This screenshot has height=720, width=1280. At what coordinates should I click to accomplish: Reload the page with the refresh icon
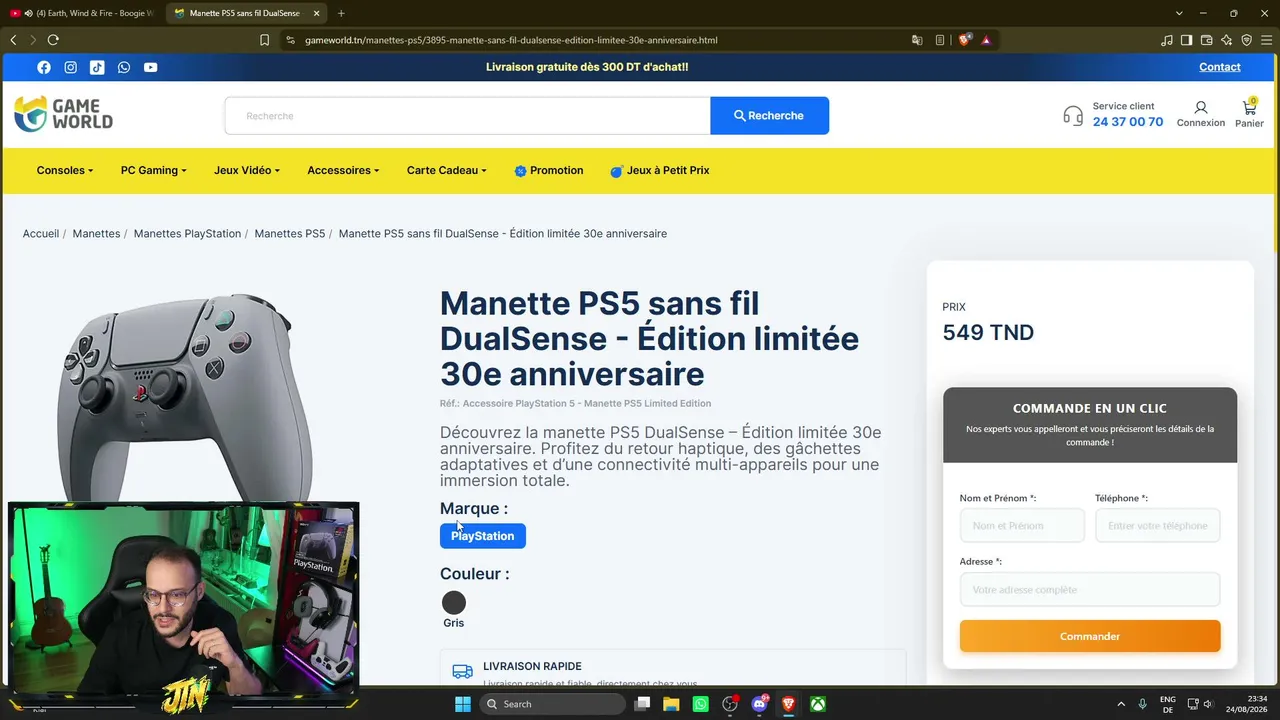53,40
